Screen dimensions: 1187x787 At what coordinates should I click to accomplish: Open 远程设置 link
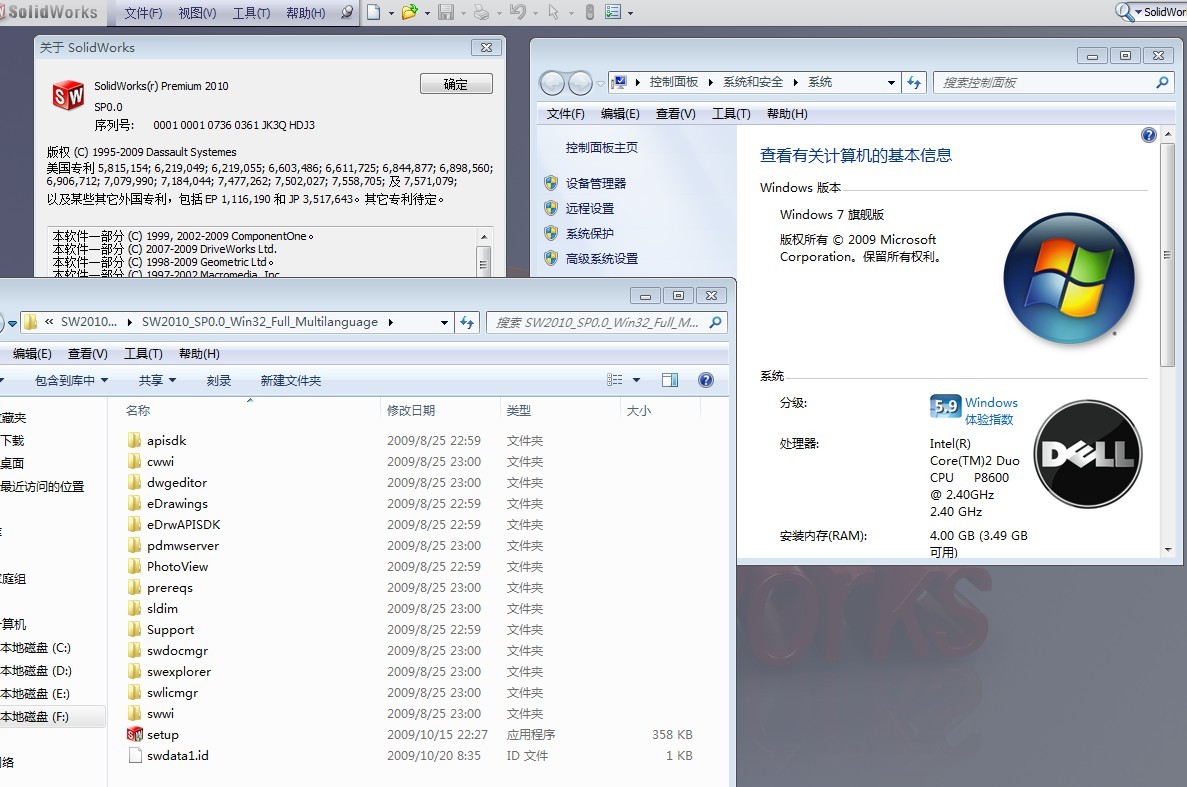coord(590,208)
